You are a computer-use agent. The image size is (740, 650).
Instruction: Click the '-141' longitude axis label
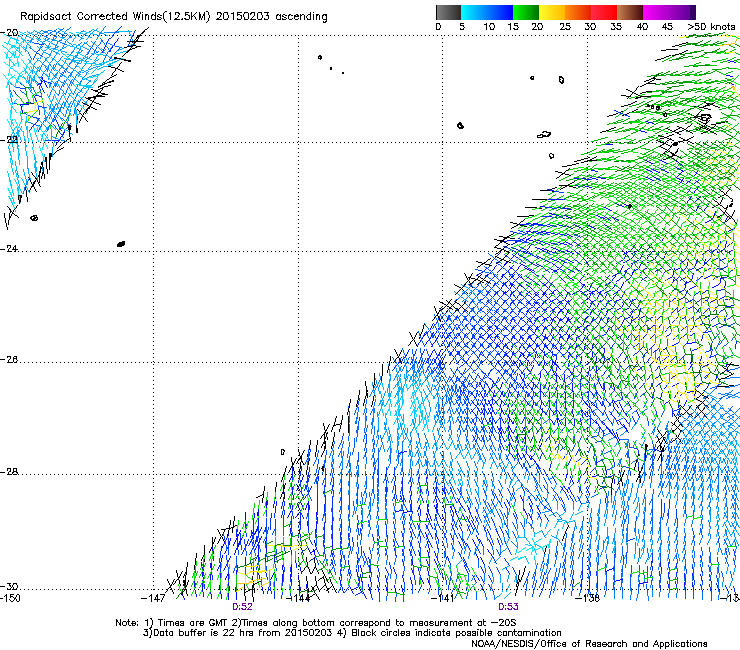click(442, 598)
